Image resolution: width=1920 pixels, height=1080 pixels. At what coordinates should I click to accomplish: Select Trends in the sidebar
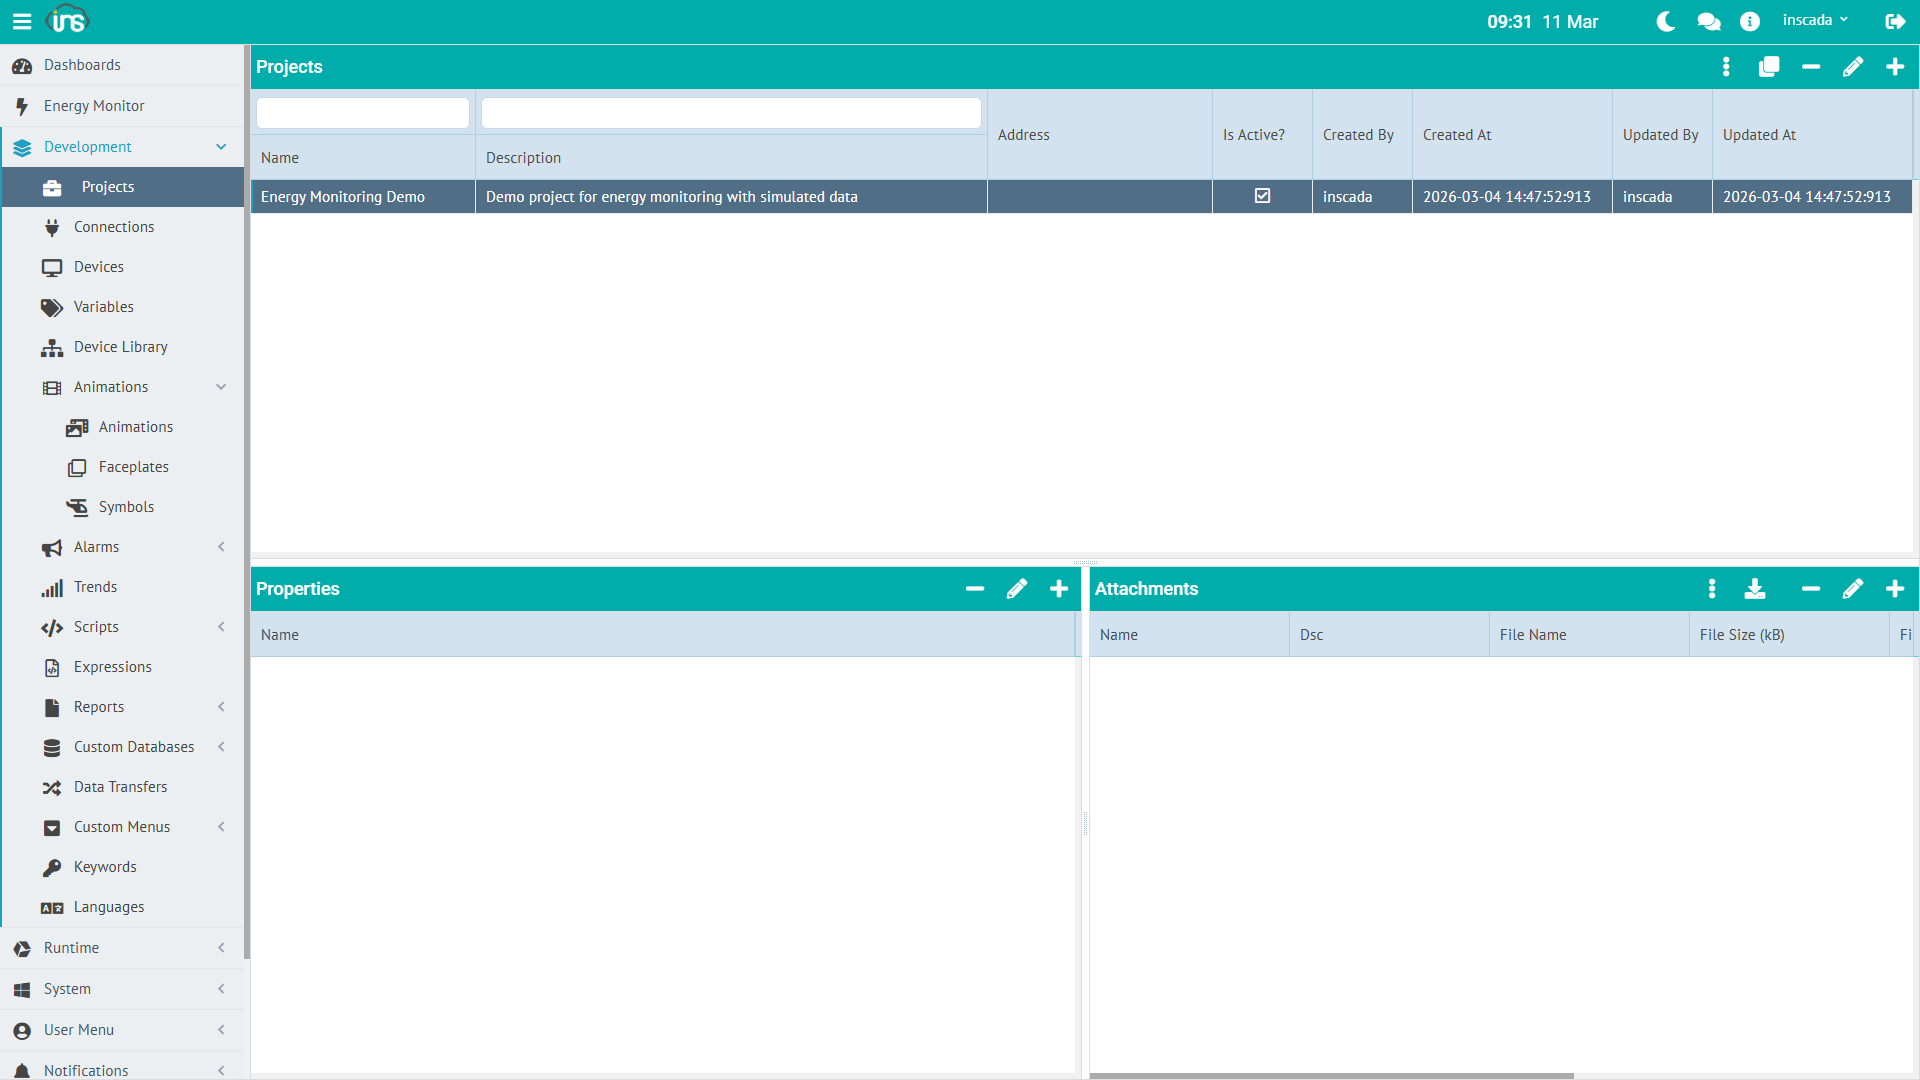click(x=95, y=587)
